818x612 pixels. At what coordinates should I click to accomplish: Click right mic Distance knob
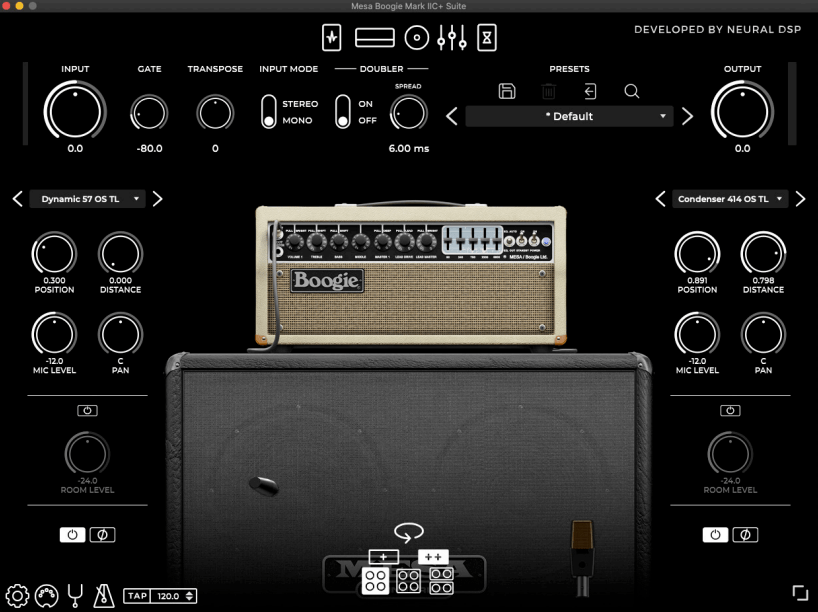pyautogui.click(x=763, y=254)
